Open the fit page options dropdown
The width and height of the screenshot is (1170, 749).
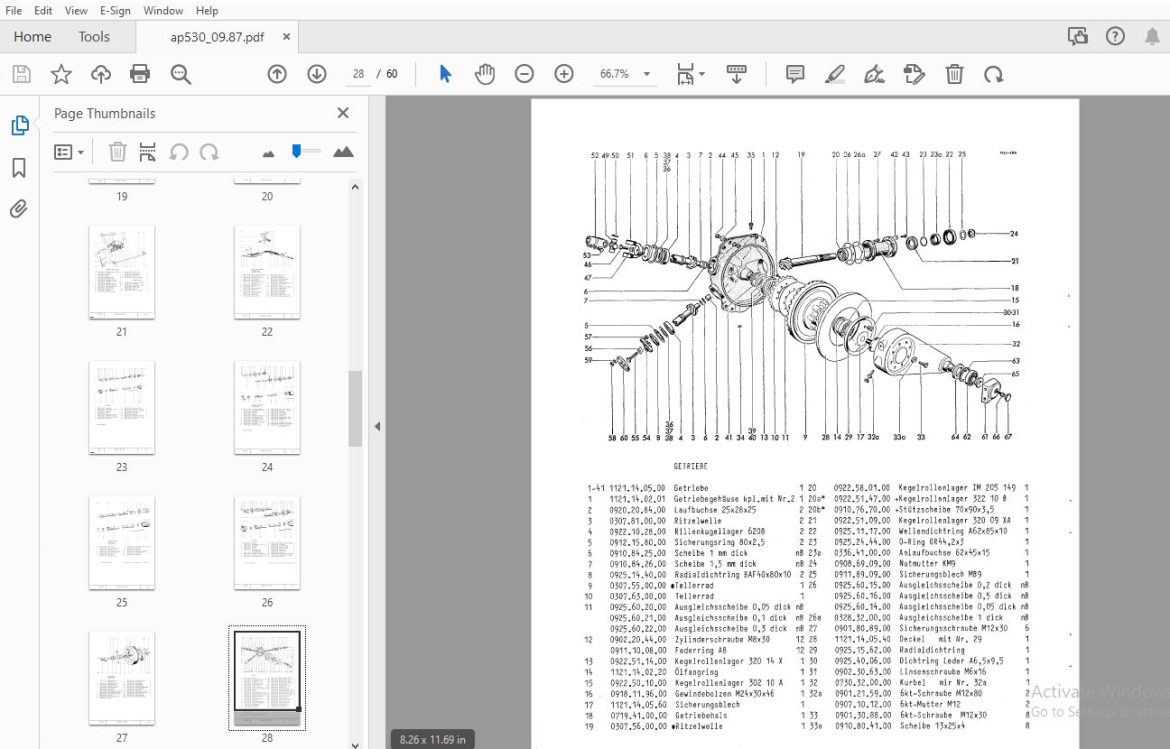tap(690, 74)
